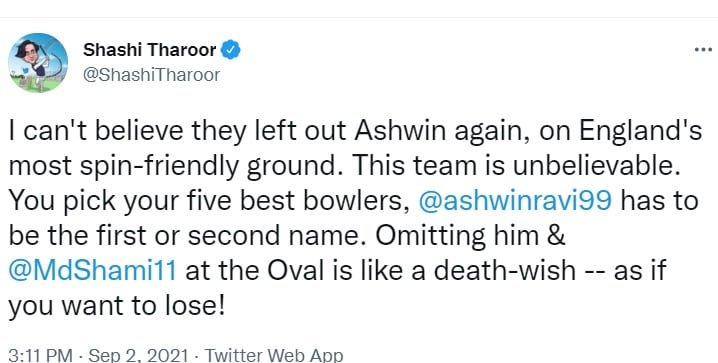
Task: Click the Shashi Tharoor display name
Action: pyautogui.click(x=150, y=50)
